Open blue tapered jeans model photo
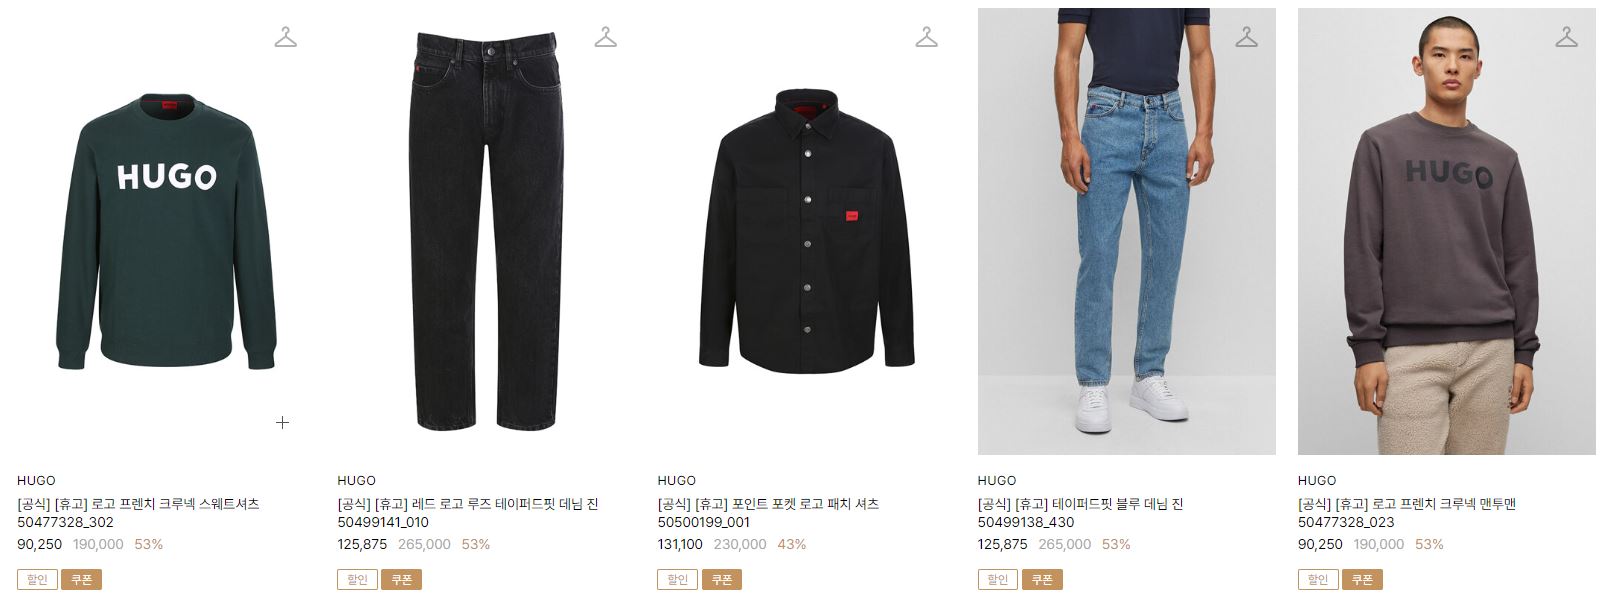 click(1127, 232)
